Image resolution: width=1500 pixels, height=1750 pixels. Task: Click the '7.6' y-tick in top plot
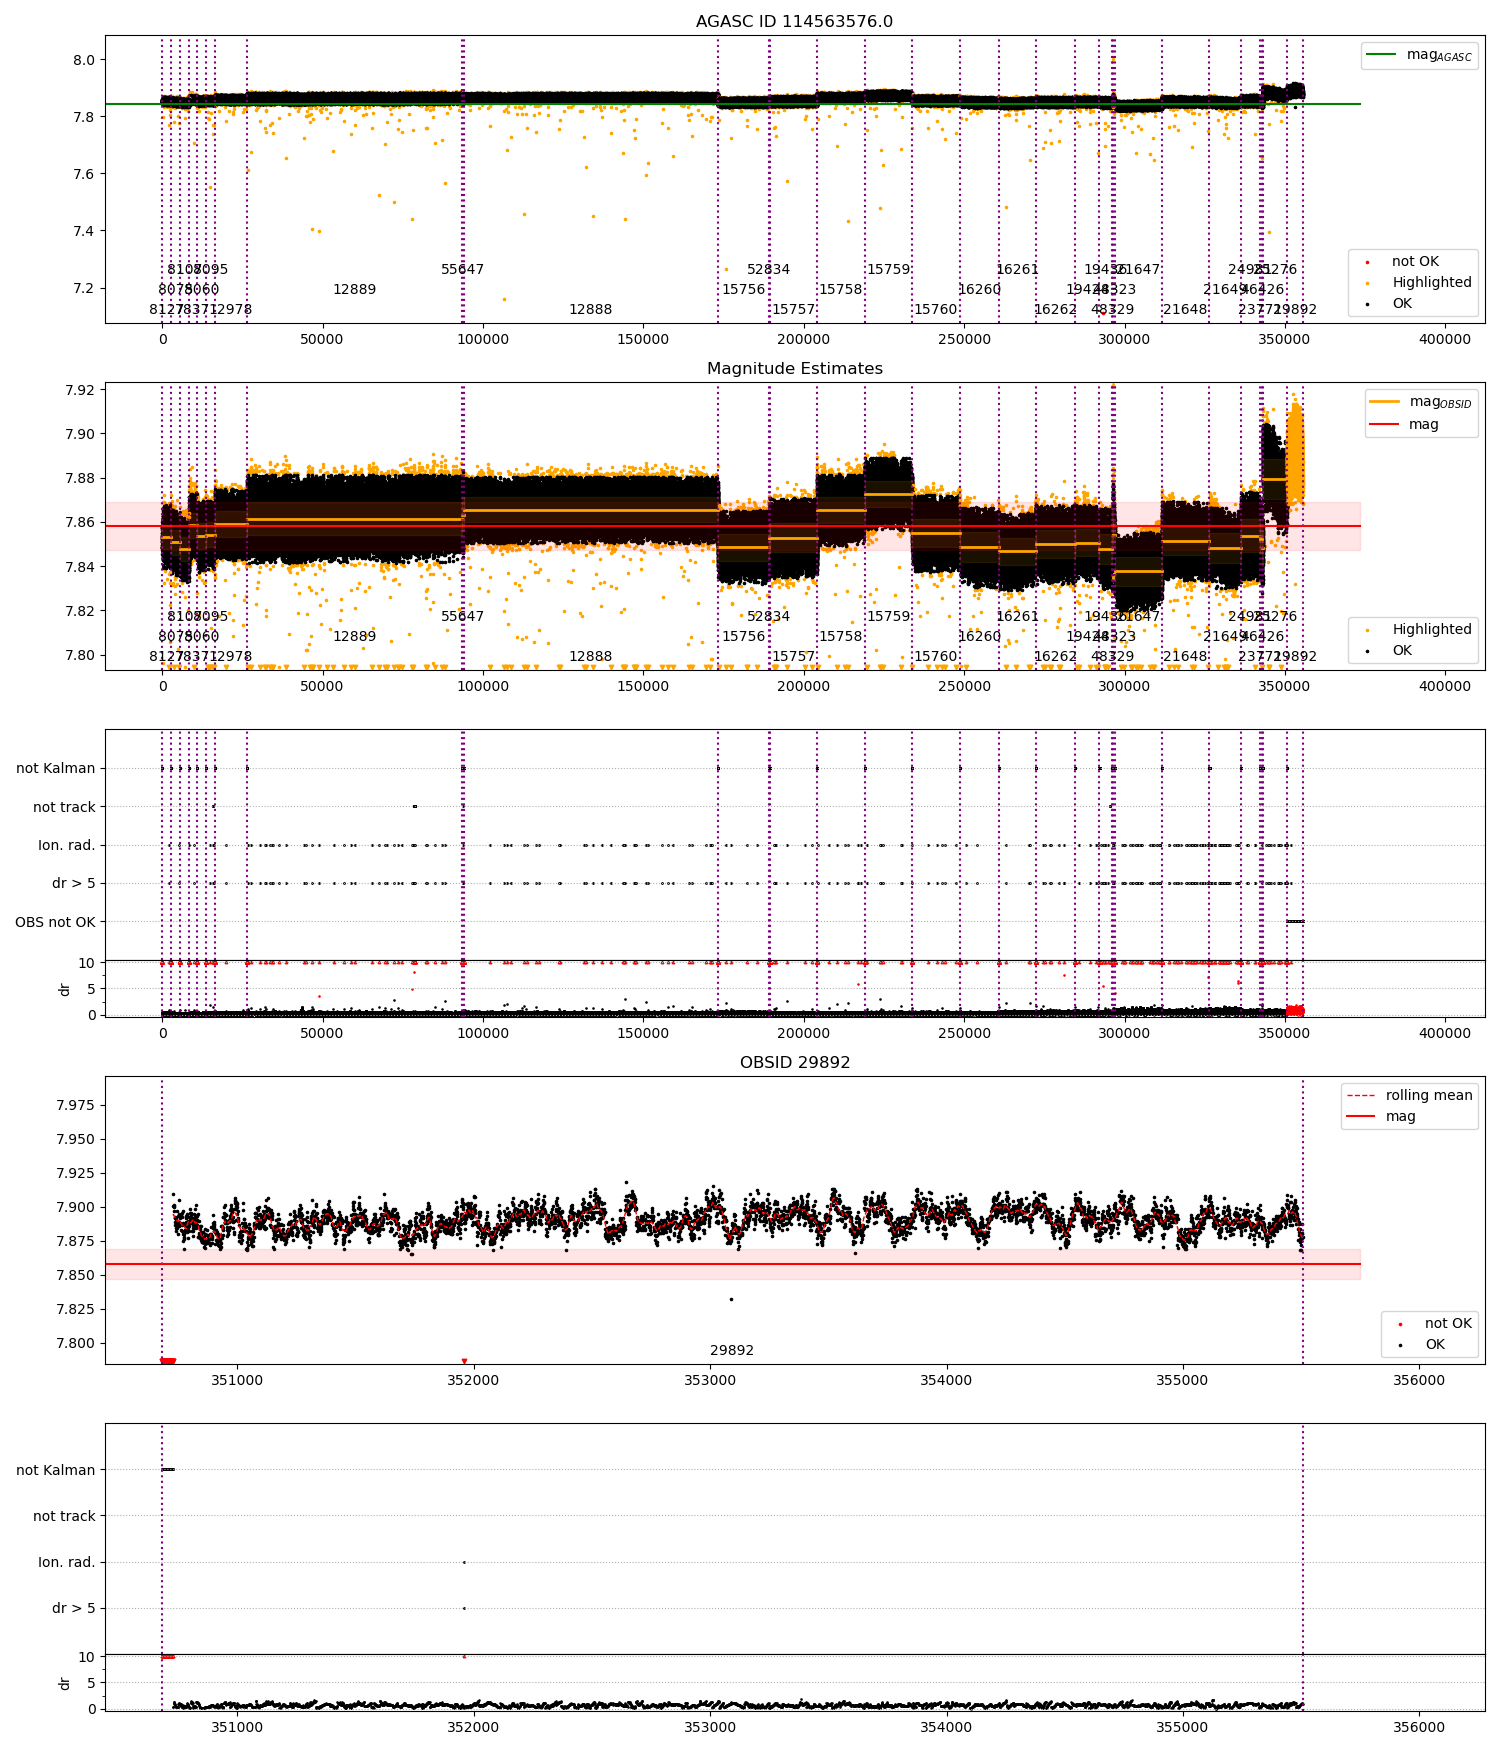point(84,174)
